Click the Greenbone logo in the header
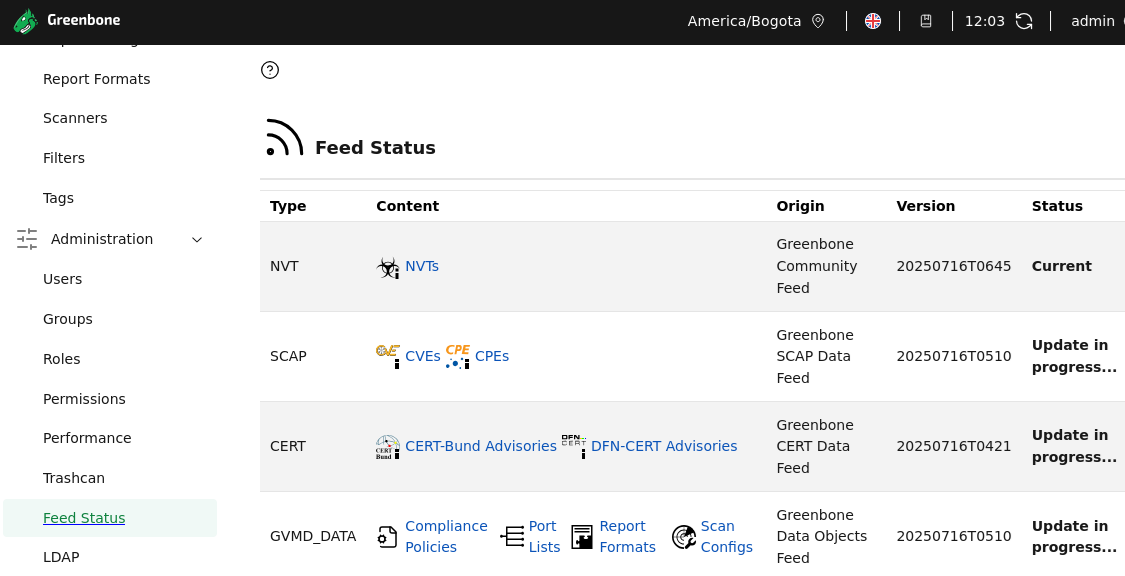Viewport: 1125px width, 576px height. [x=67, y=21]
